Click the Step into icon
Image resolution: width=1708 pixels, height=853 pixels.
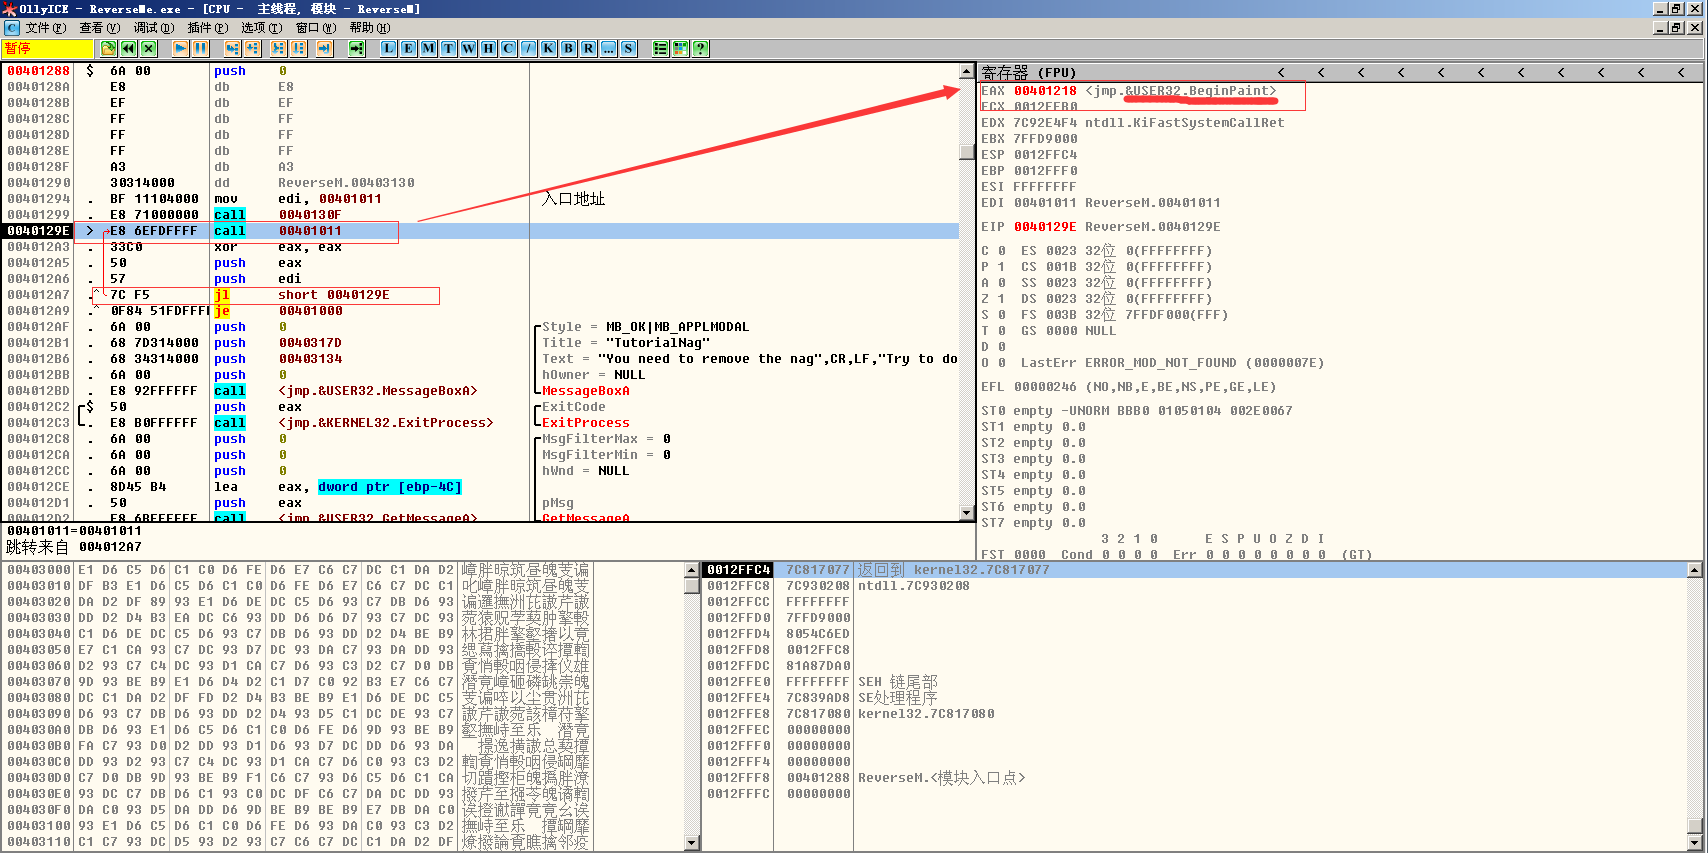[x=232, y=48]
